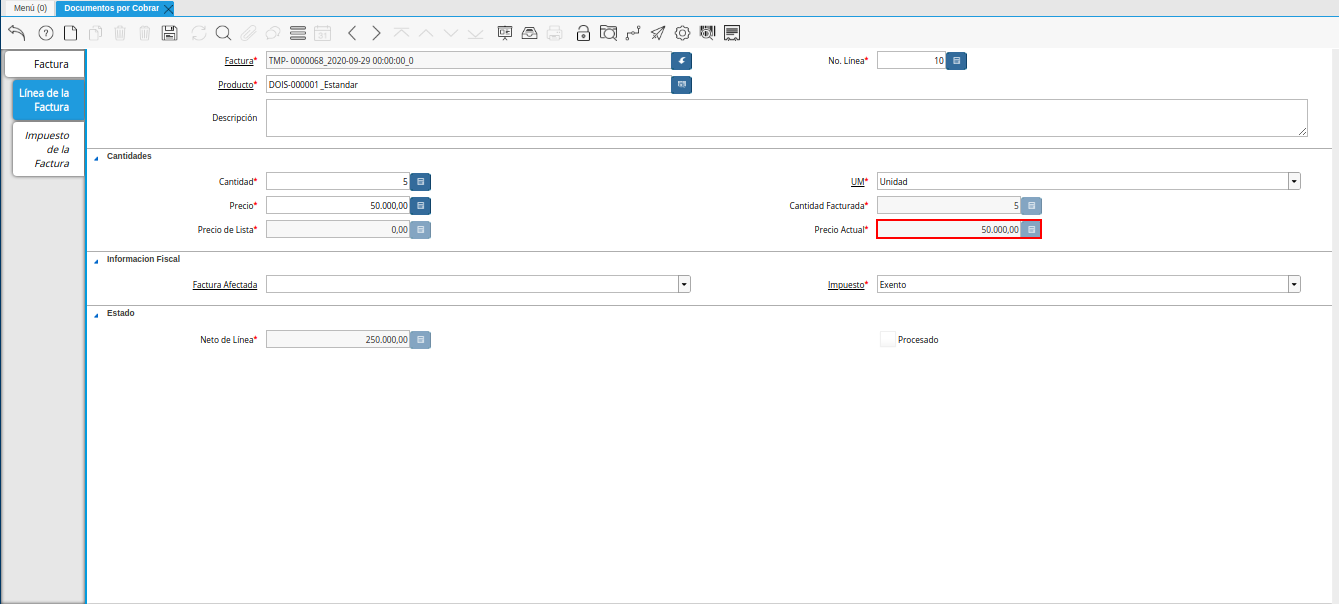Open the Factura field lookup button
1339x604 pixels.
[682, 61]
